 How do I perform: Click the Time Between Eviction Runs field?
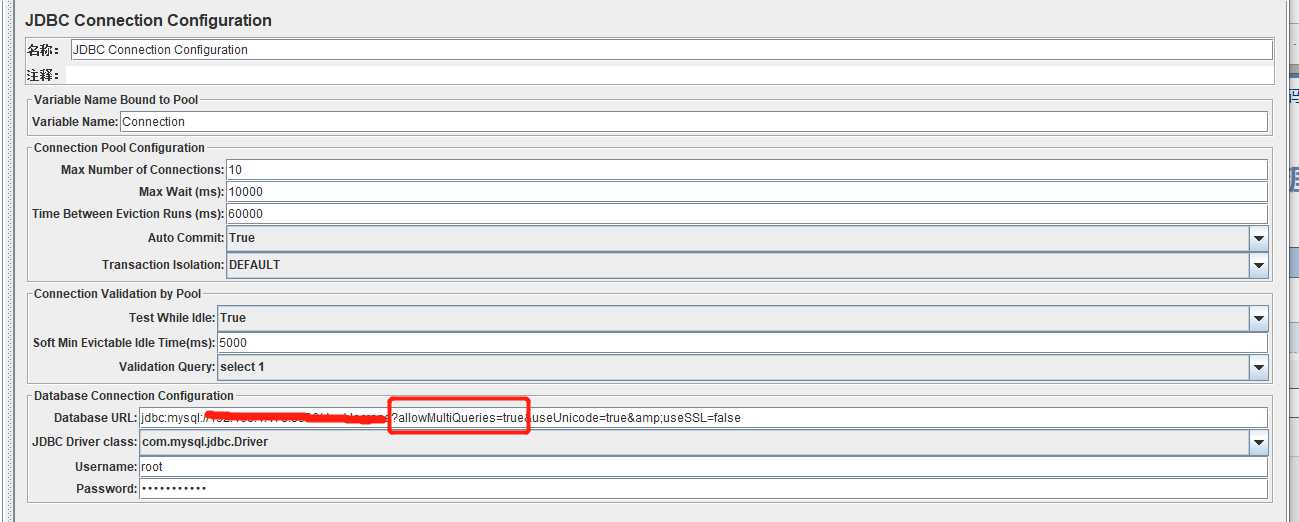pyautogui.click(x=746, y=213)
